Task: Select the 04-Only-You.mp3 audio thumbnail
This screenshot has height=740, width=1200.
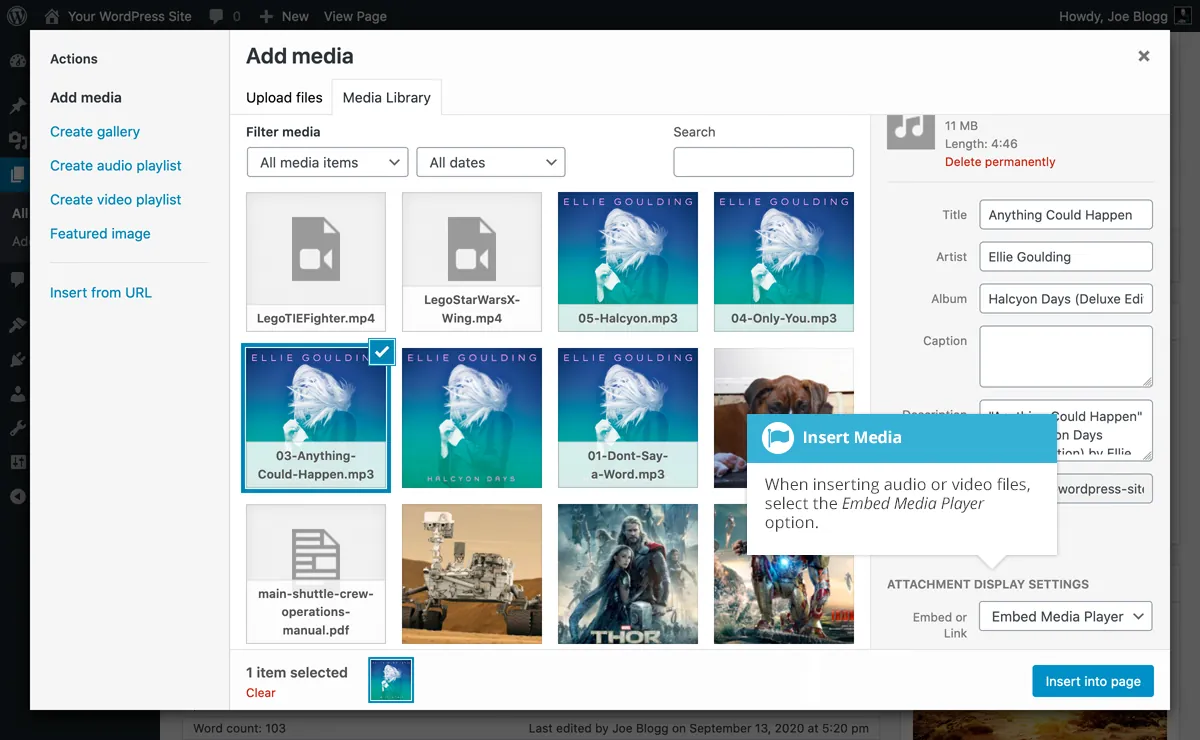Action: [784, 262]
